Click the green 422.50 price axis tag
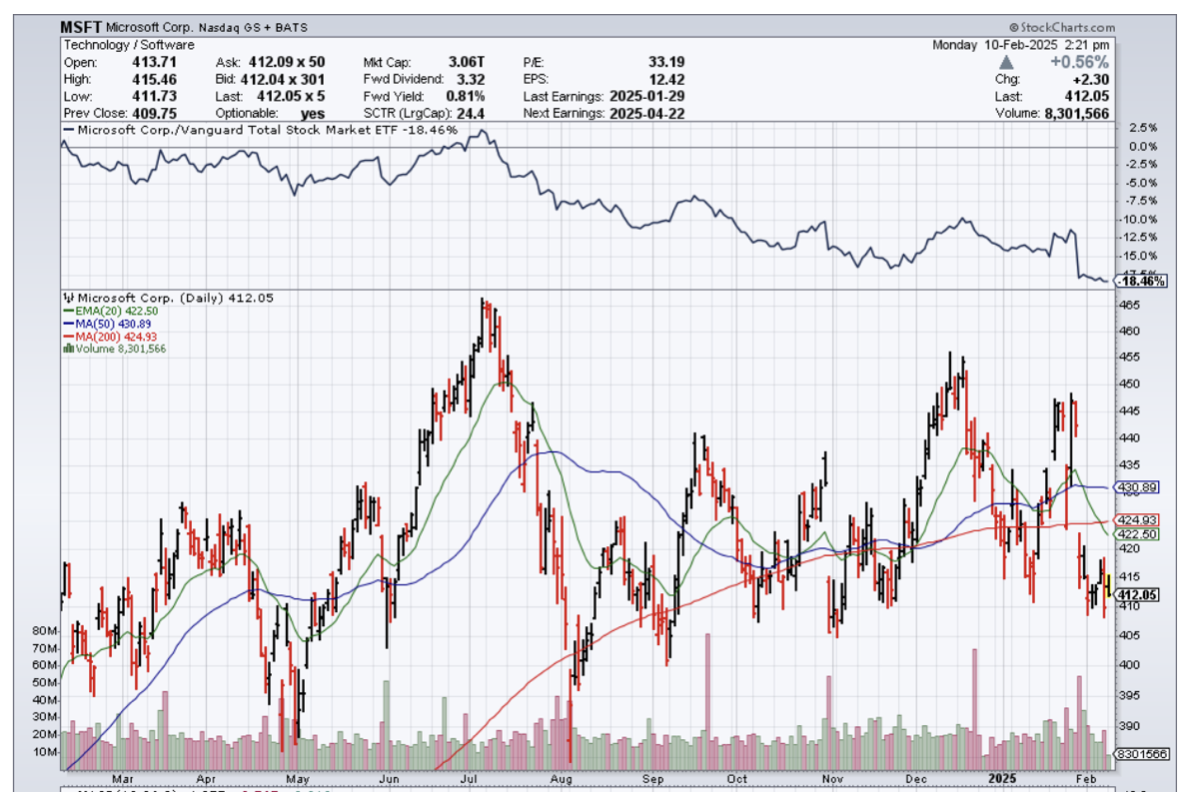 coord(1142,534)
